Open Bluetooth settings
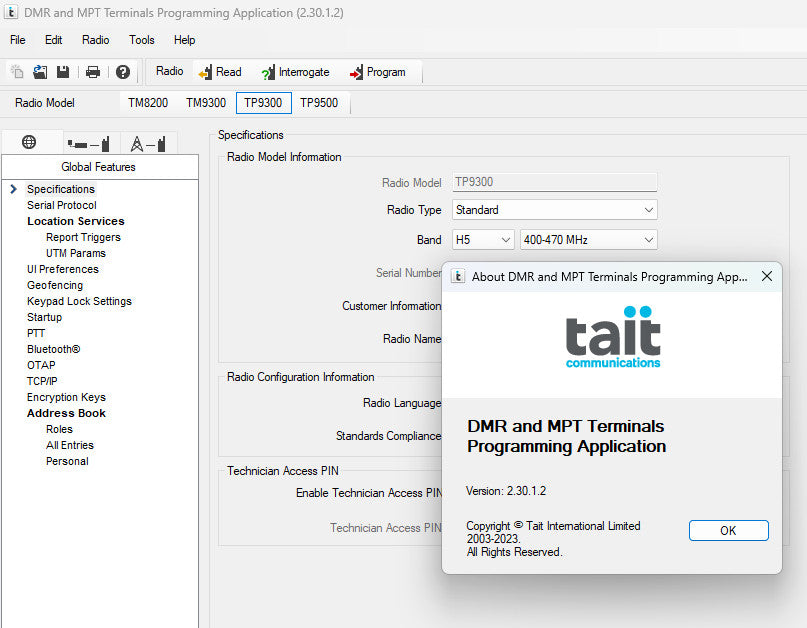Viewport: 807px width, 628px height. pyautogui.click(x=54, y=349)
